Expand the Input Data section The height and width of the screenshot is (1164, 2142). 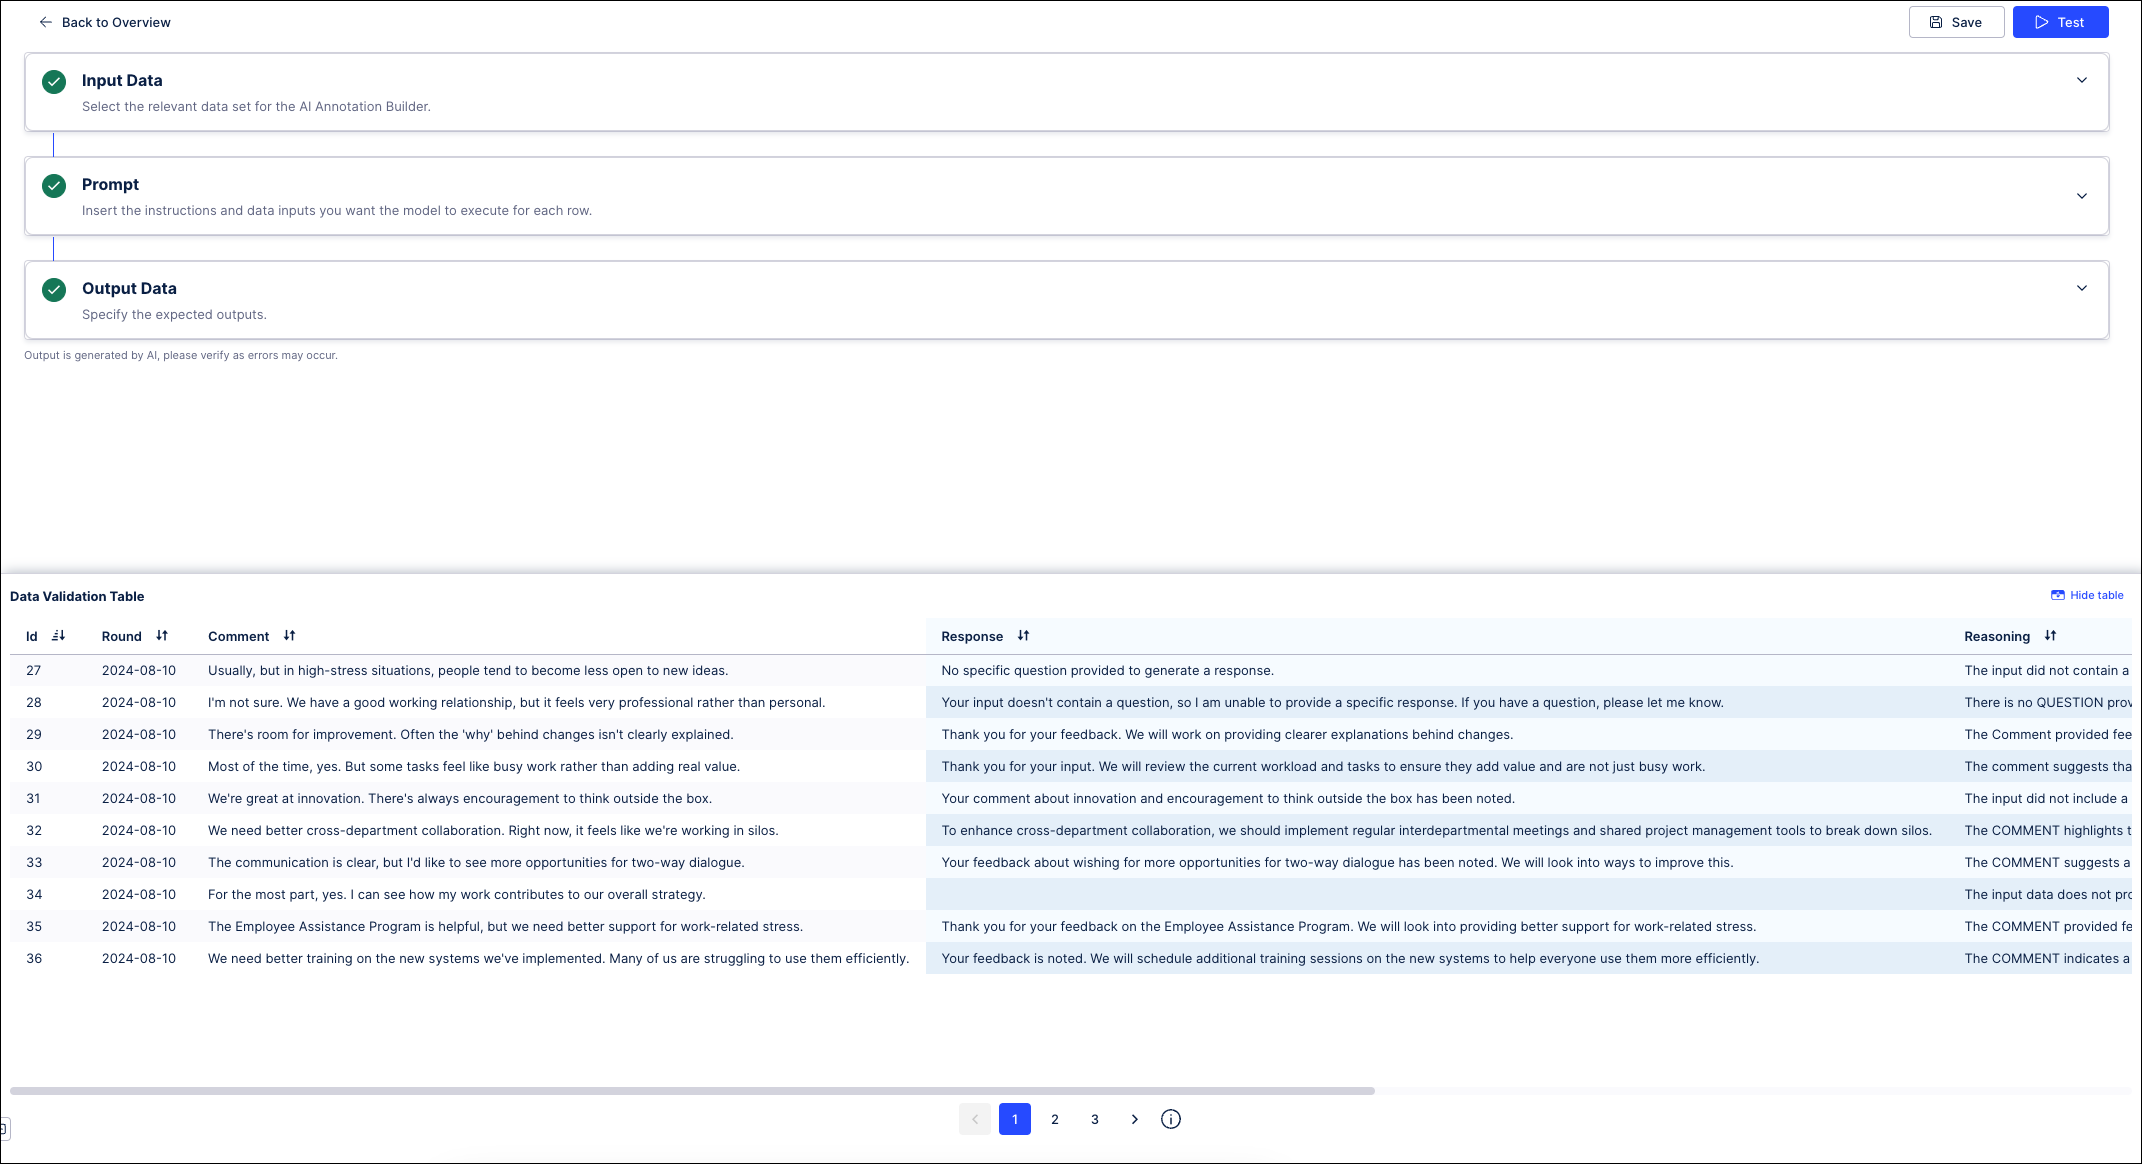[x=2081, y=80]
